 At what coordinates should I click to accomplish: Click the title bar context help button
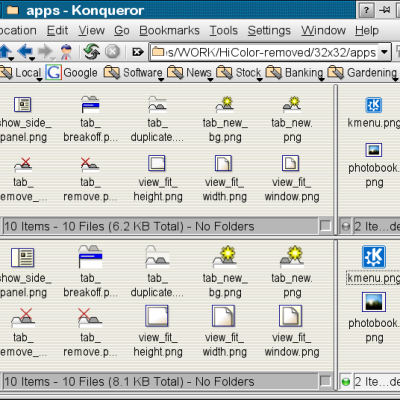click(x=366, y=10)
